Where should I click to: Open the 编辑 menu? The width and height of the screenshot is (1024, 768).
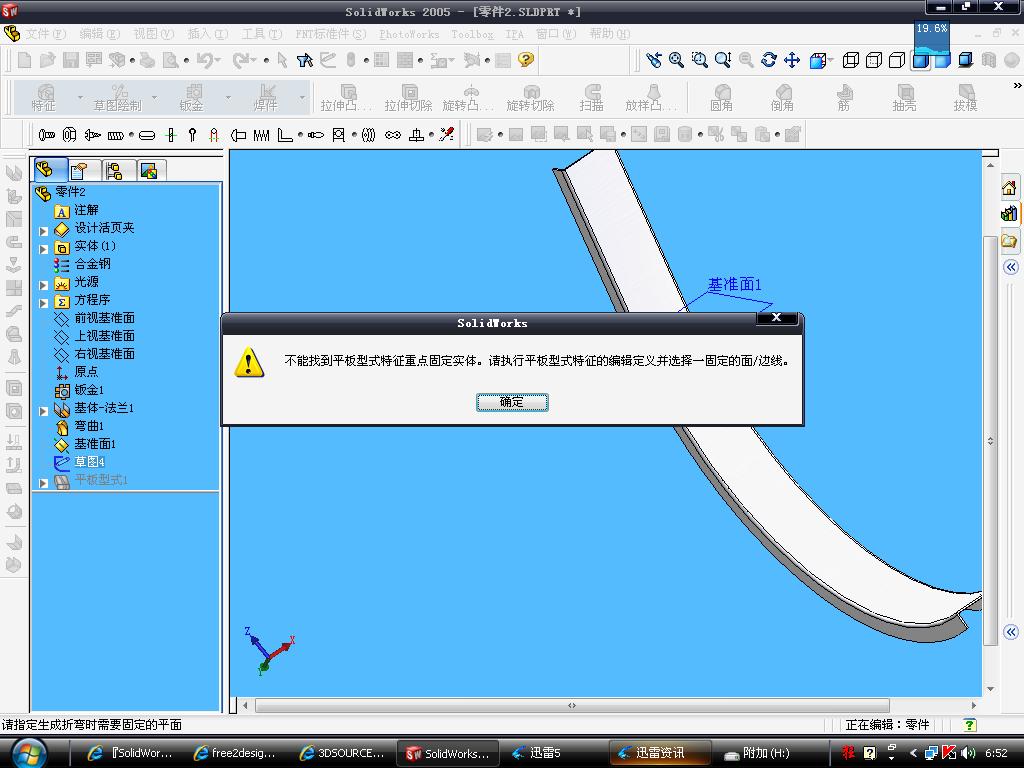99,33
